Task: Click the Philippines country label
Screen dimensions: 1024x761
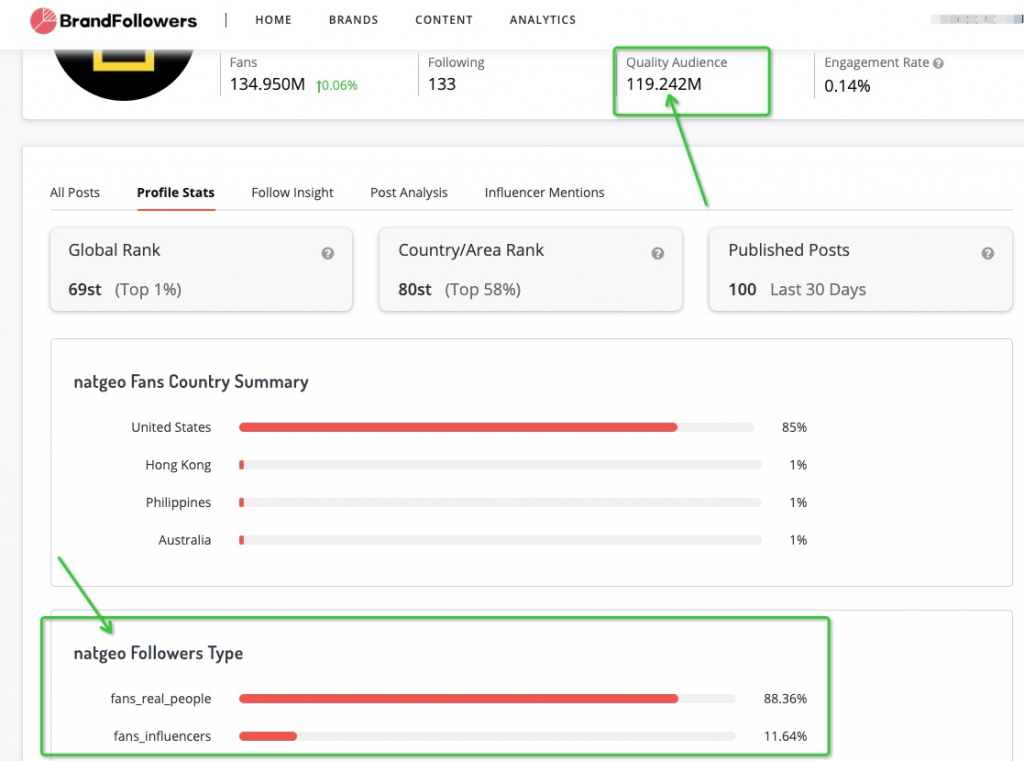Action: point(178,503)
